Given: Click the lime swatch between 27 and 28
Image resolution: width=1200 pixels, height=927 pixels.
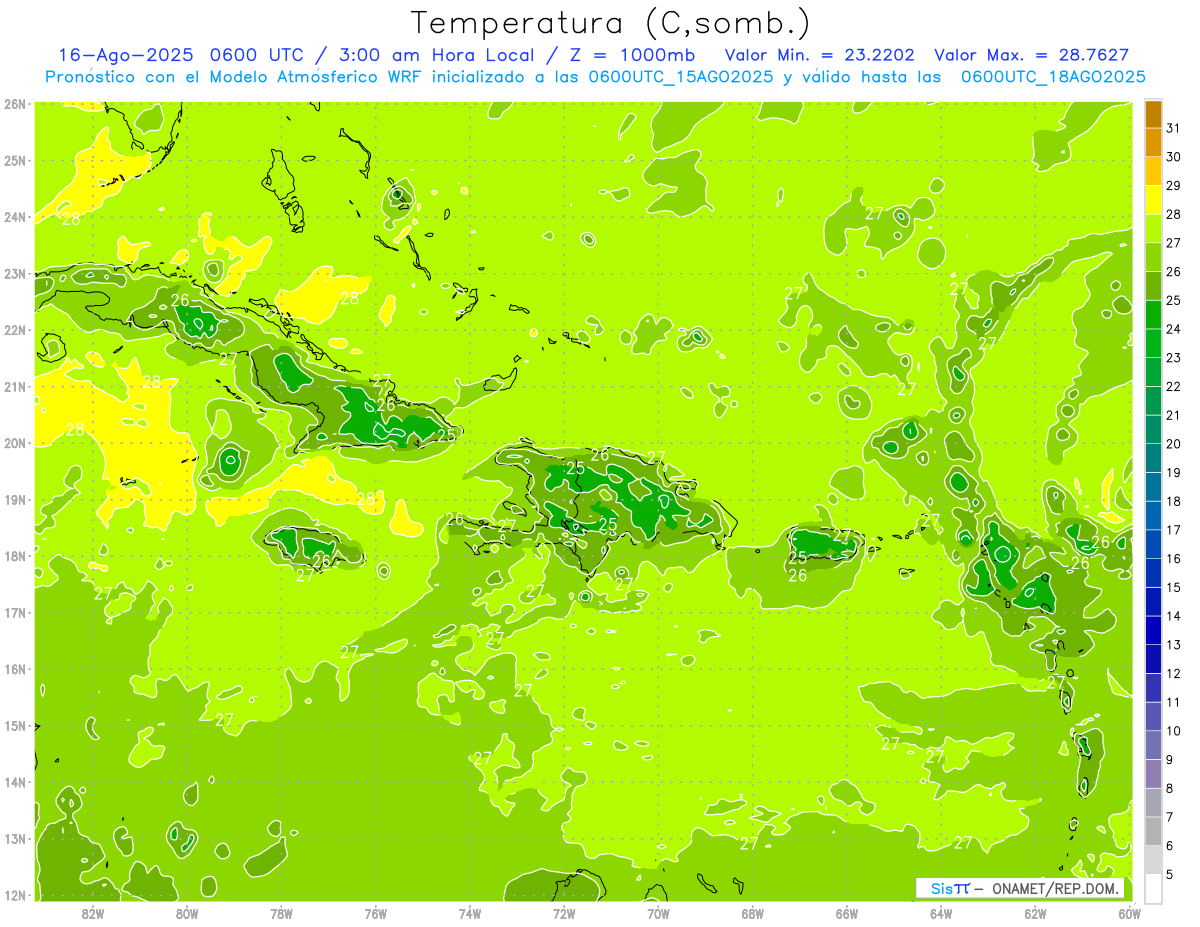Looking at the screenshot, I should (x=1153, y=229).
